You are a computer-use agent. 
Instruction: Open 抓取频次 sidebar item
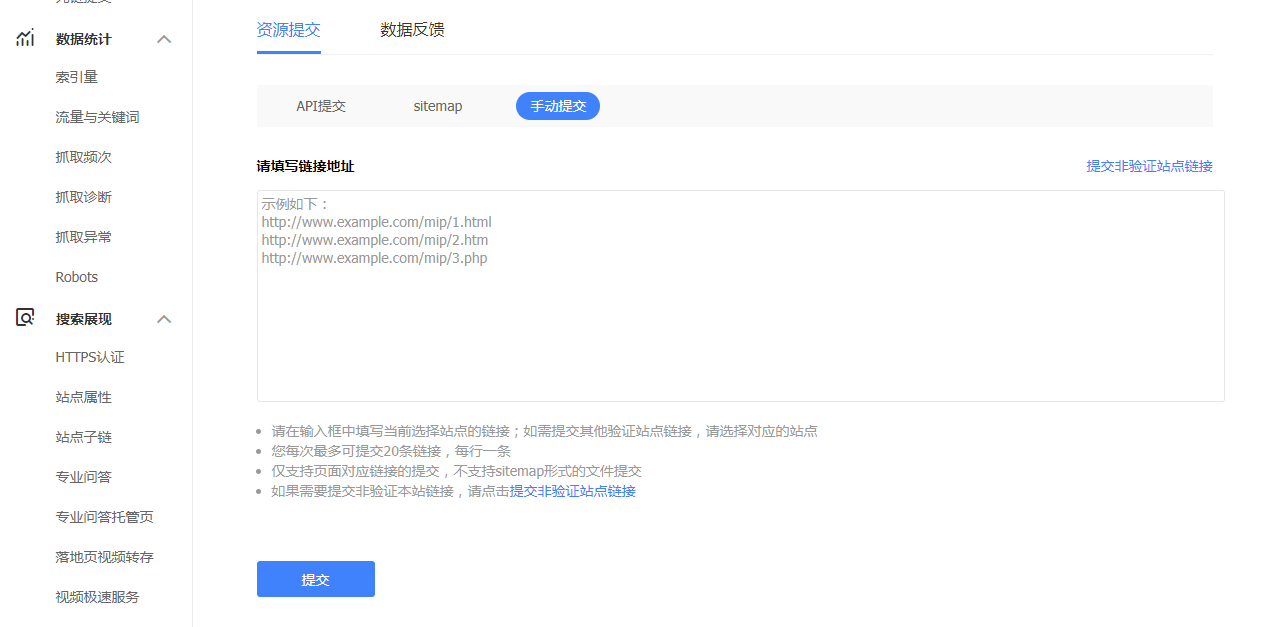(x=83, y=157)
